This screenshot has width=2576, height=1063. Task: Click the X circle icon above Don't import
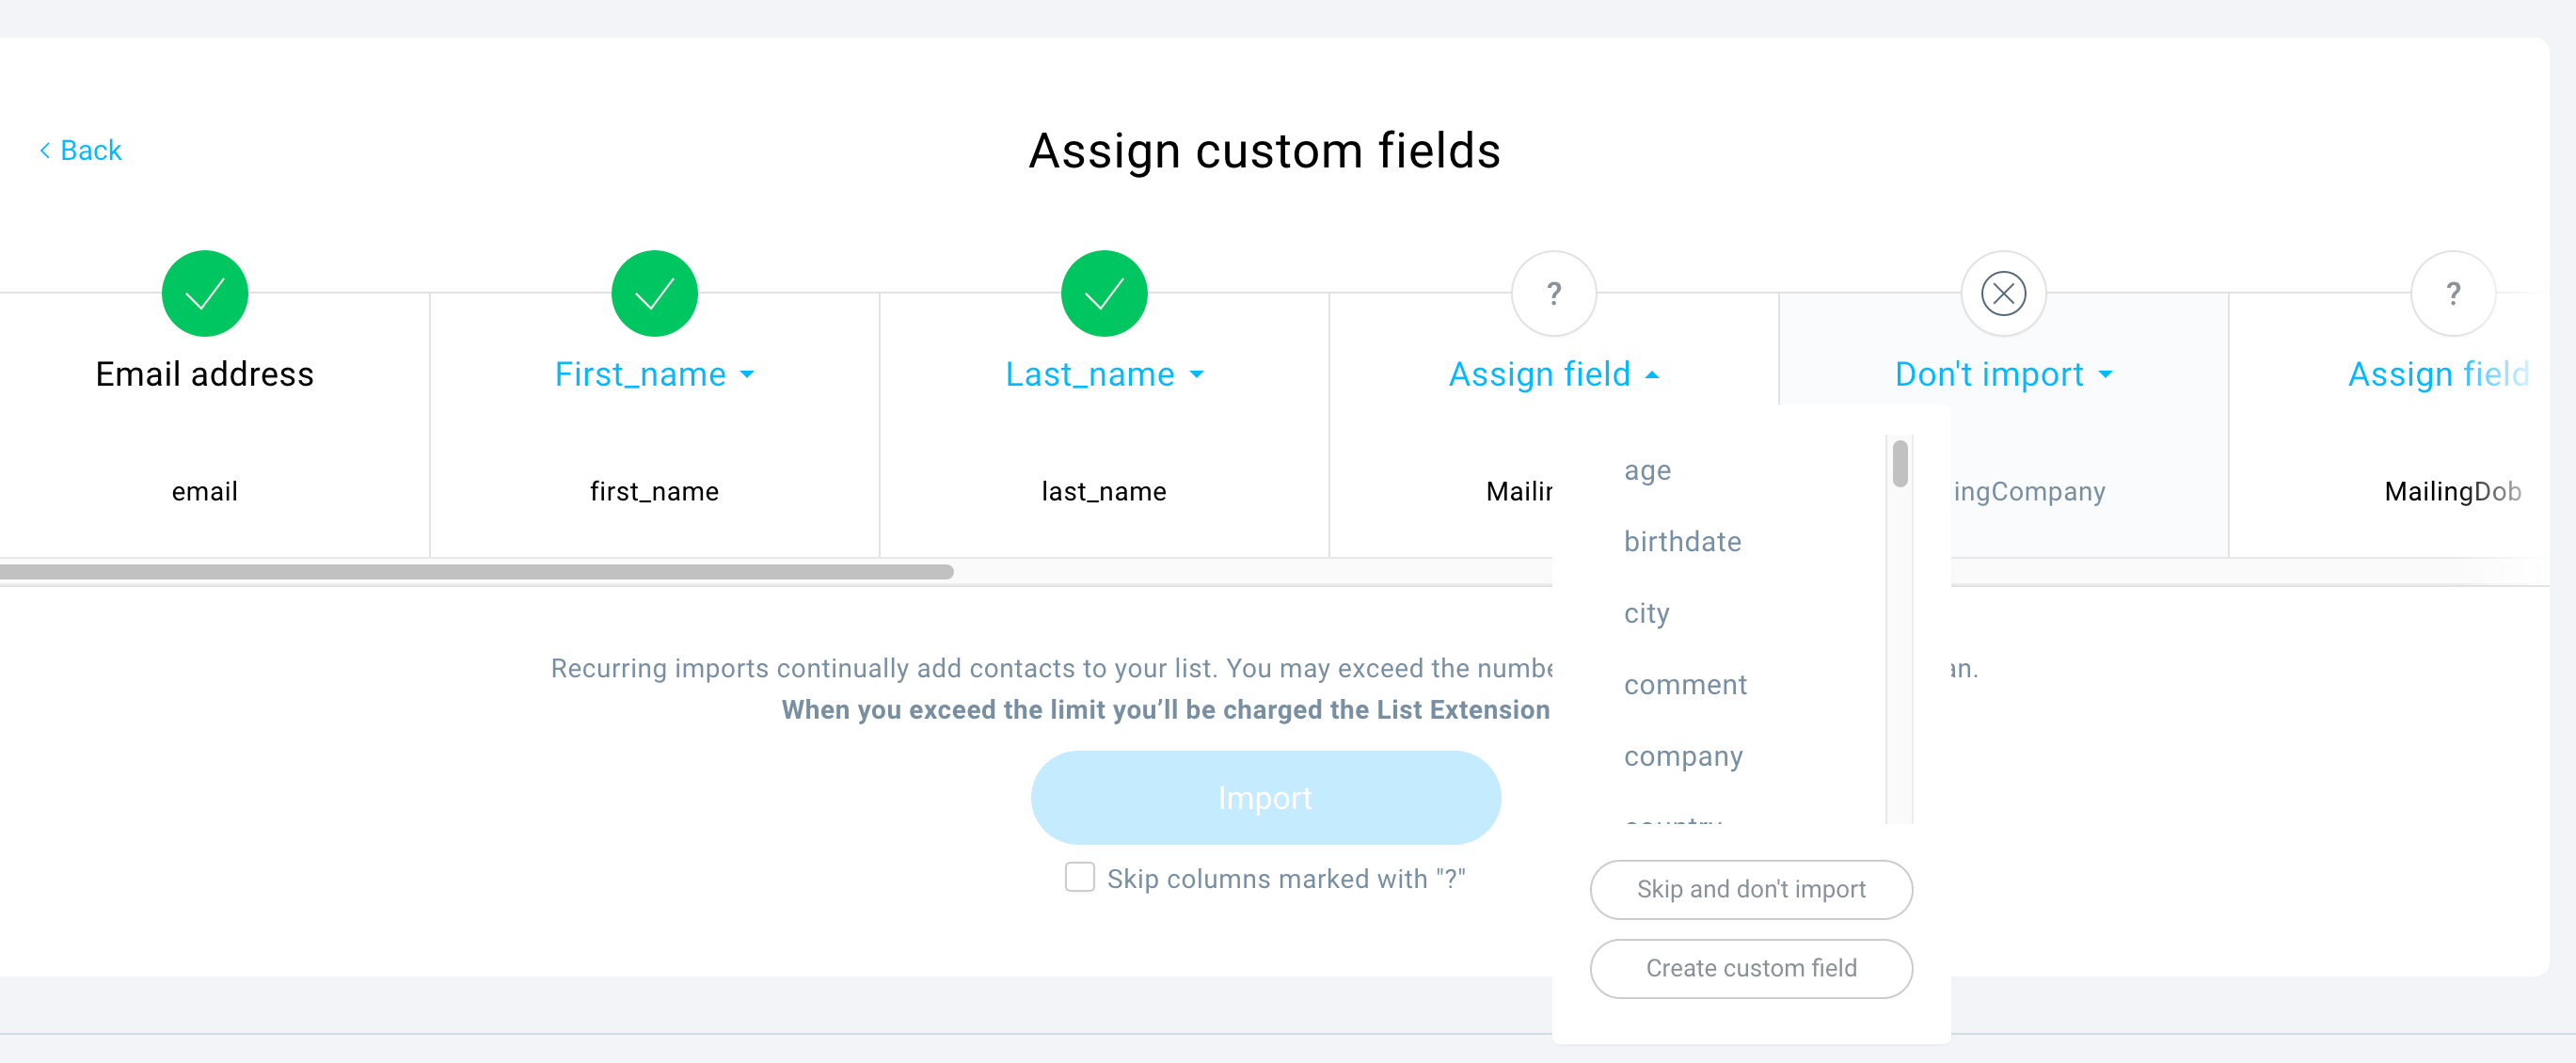[x=2003, y=293]
